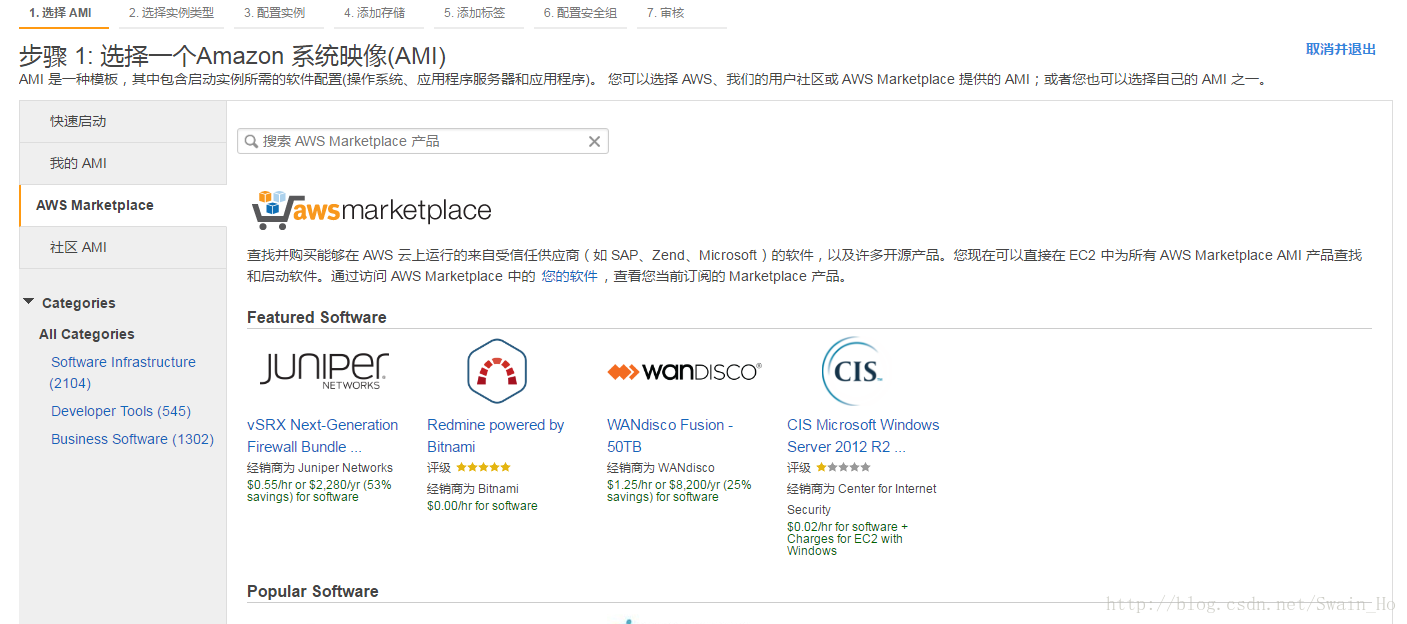Open vSRX Next-Generation Firewall Bundle link
The width and height of the screenshot is (1407, 624).
pos(322,436)
